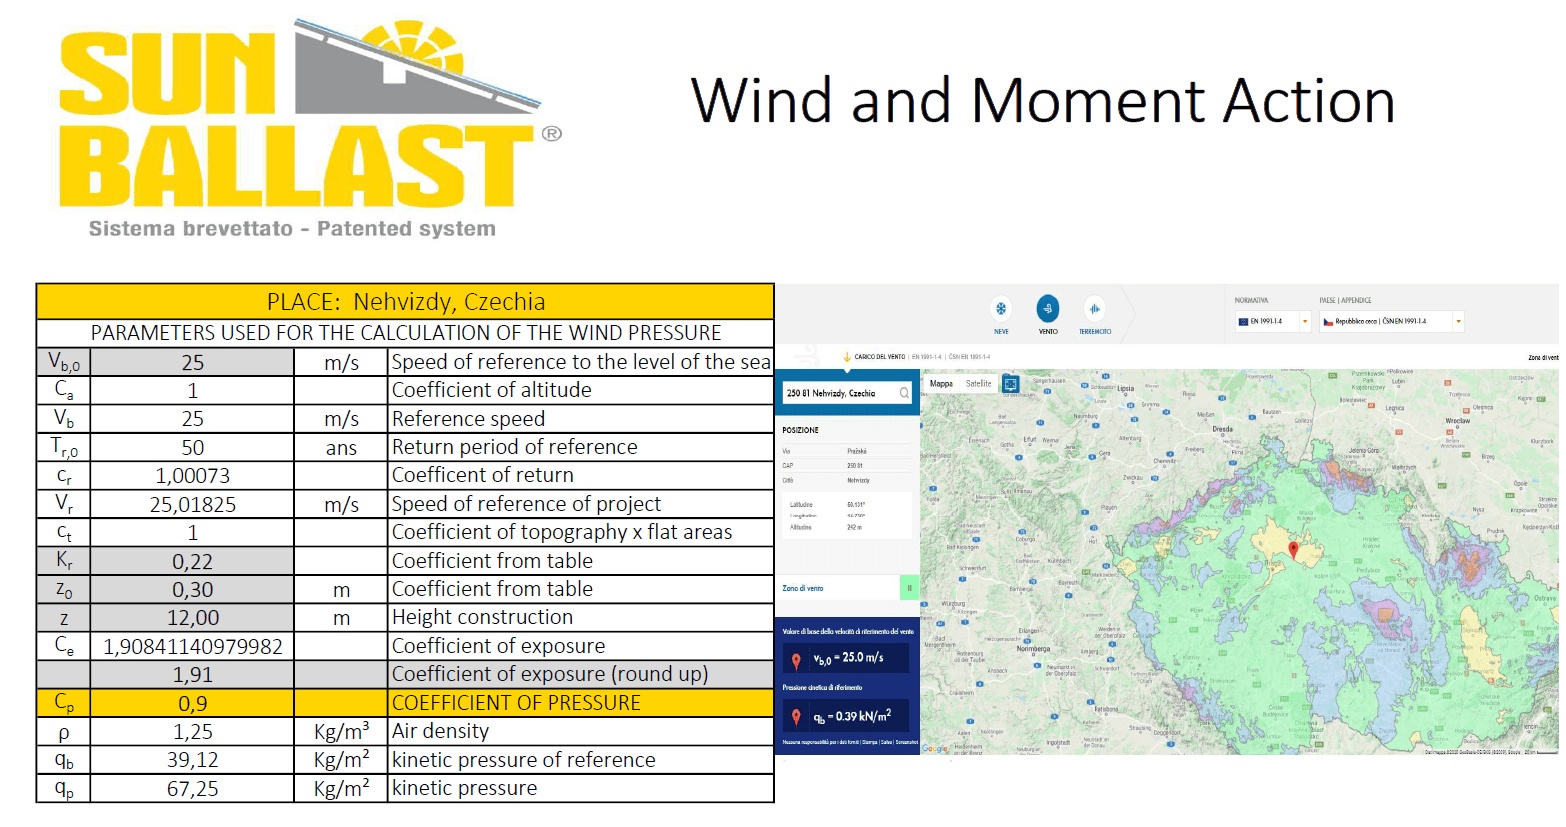This screenshot has height=827, width=1566.
Task: Click the Google logo on the map
Action: coord(934,748)
